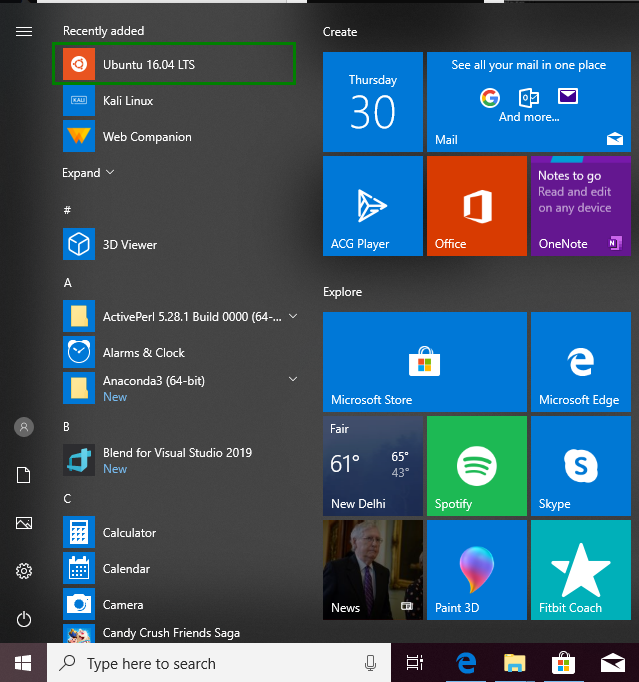Open the Skype tile
639x682 pixels.
[x=581, y=466]
